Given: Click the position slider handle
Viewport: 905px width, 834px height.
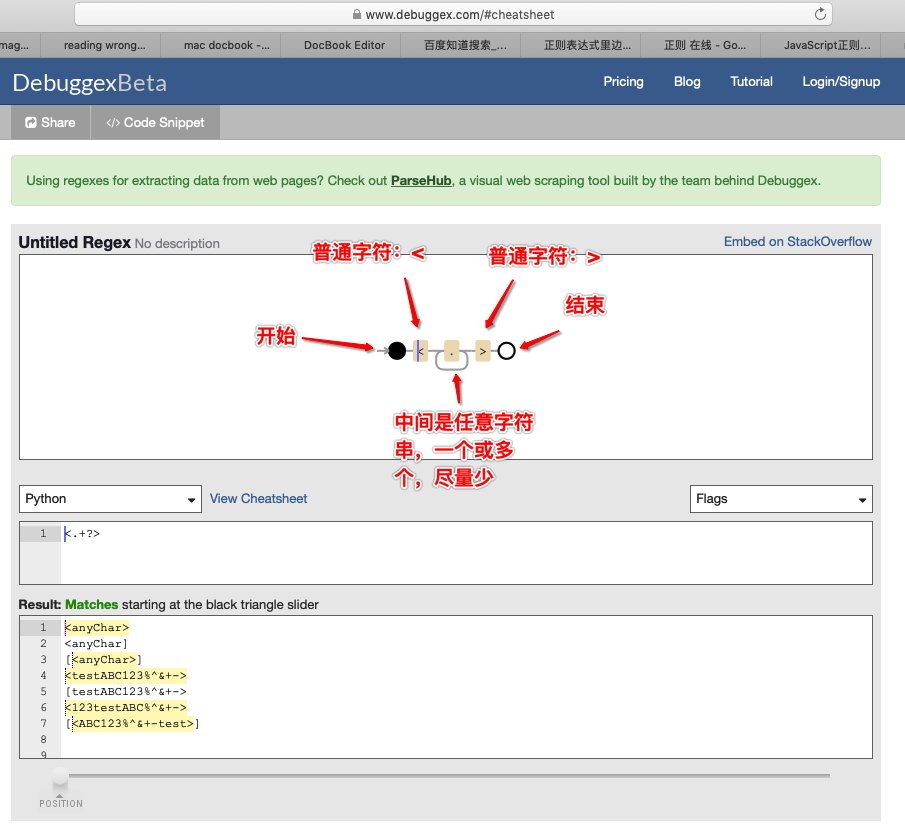Looking at the screenshot, I should (x=60, y=779).
